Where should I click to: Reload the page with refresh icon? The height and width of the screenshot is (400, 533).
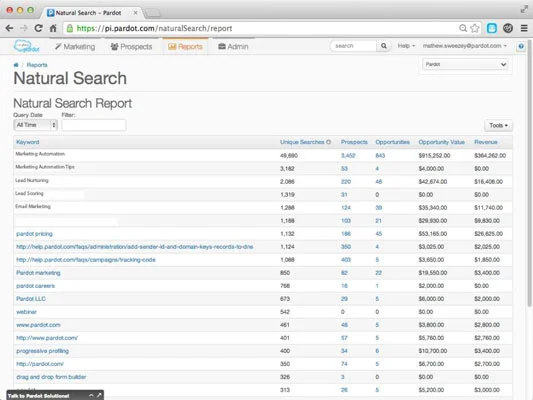pyautogui.click(x=38, y=28)
